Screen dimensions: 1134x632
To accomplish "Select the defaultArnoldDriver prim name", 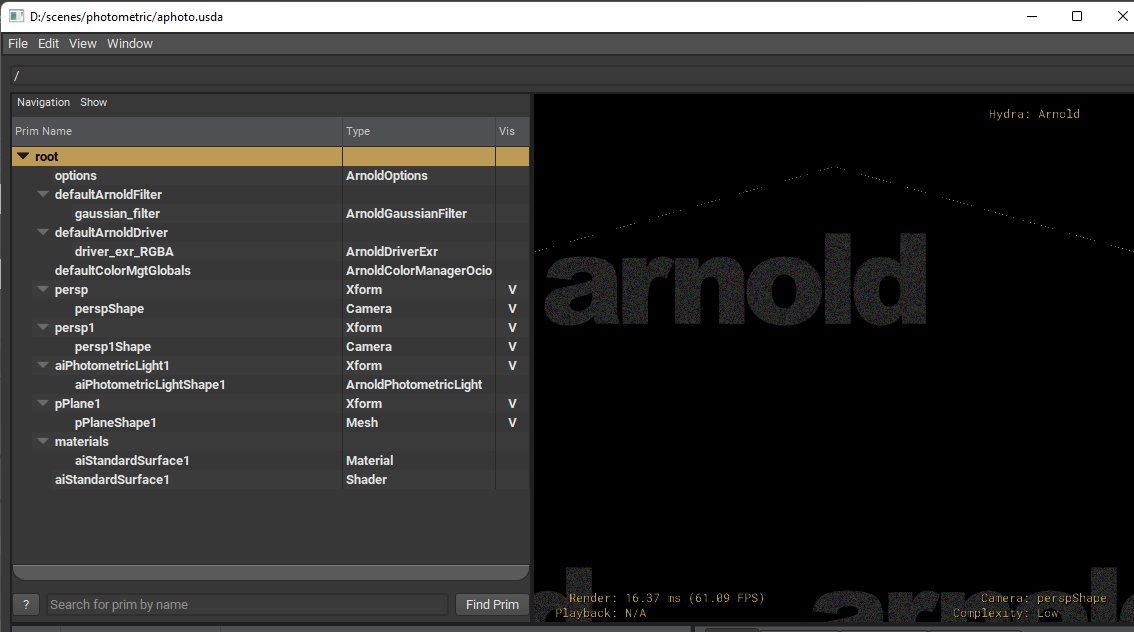I will (x=111, y=232).
